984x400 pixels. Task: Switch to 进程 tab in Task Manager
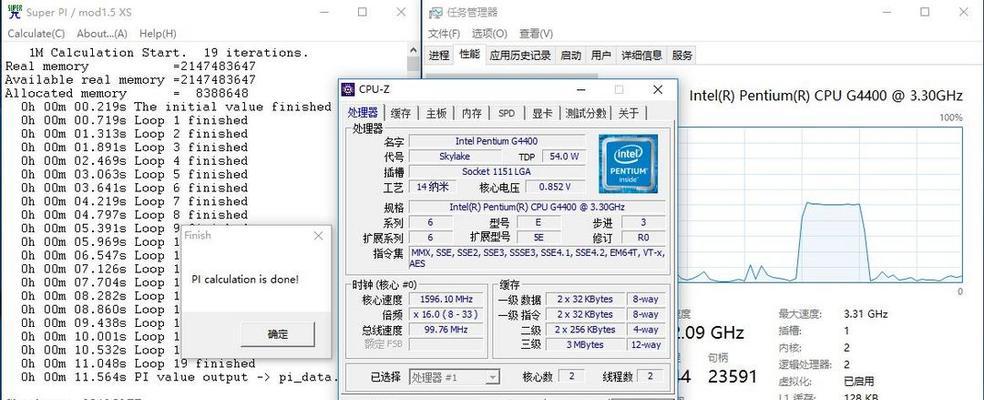pos(439,55)
